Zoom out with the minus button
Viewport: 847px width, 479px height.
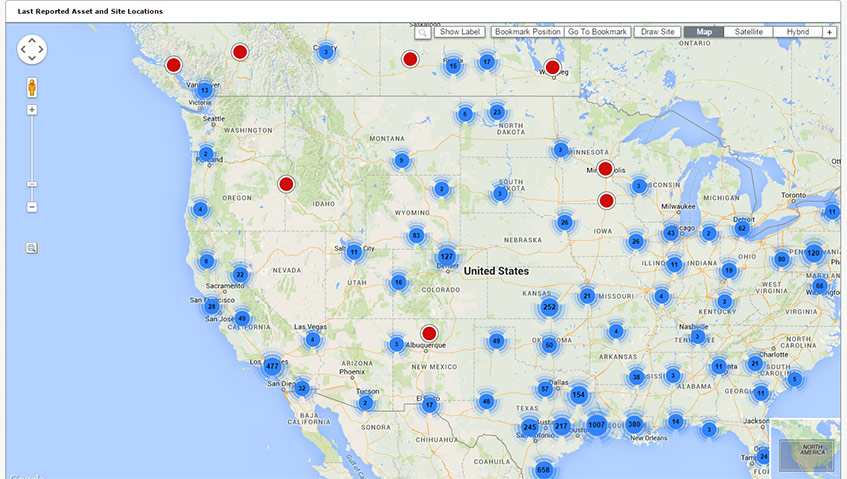coord(32,207)
